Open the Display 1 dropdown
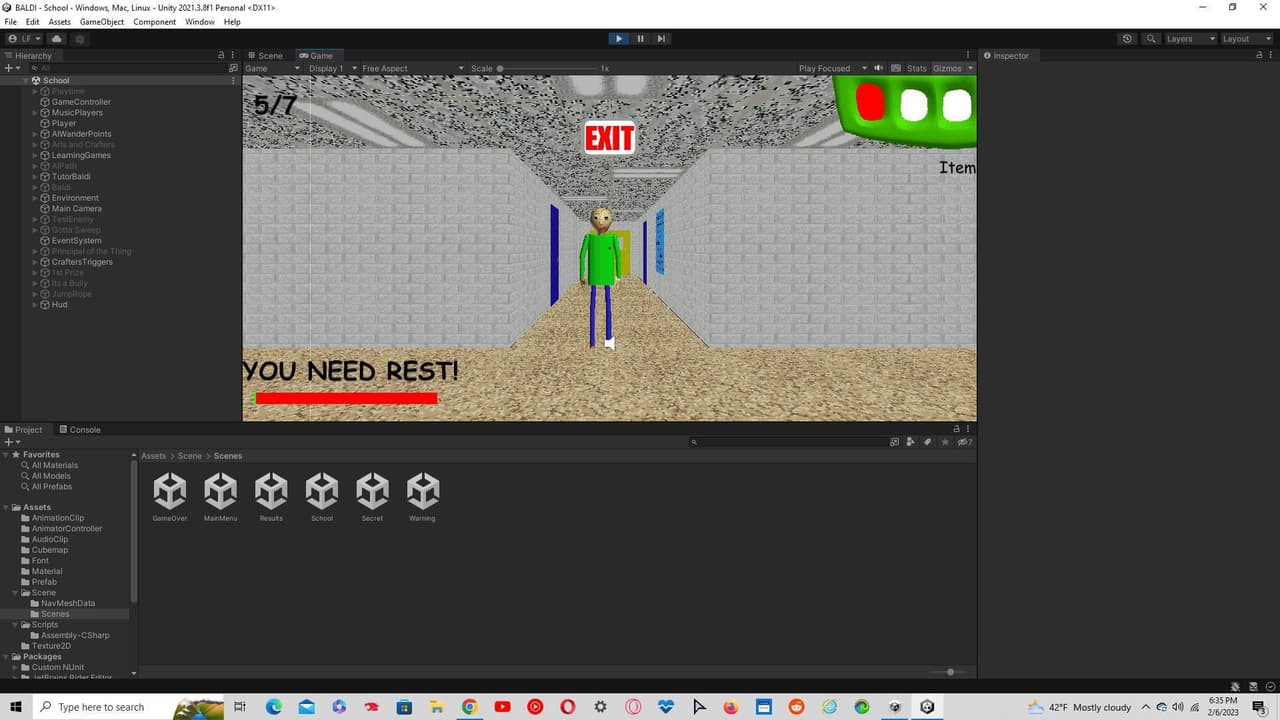Screen dimensions: 1280x720 point(330,69)
